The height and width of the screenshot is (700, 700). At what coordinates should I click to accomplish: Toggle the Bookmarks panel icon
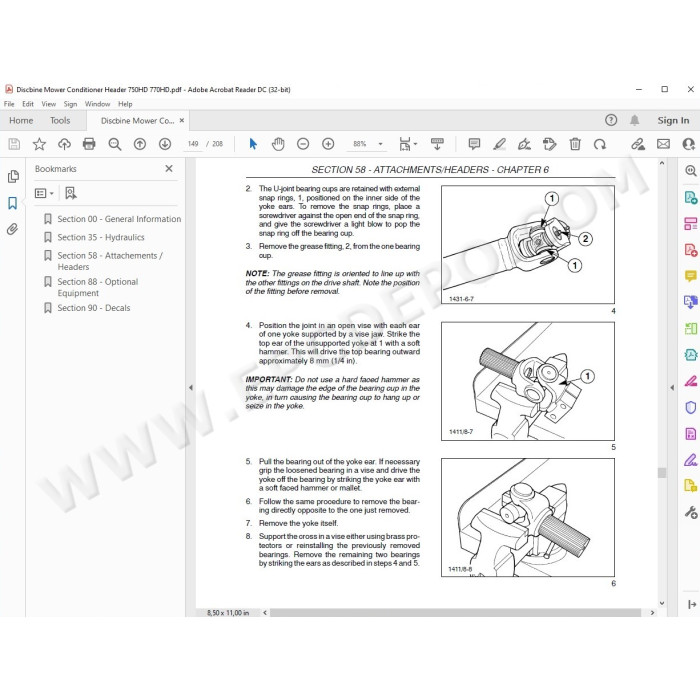12,203
